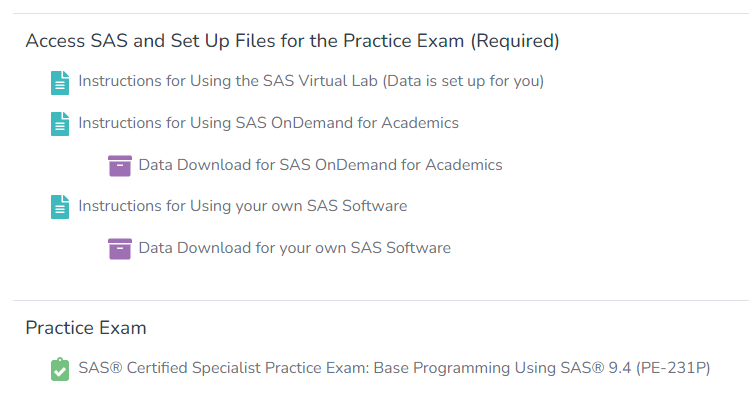Click the purple archive icon for own SAS Software download
Viewport: 749px width, 401px height.
tap(119, 248)
